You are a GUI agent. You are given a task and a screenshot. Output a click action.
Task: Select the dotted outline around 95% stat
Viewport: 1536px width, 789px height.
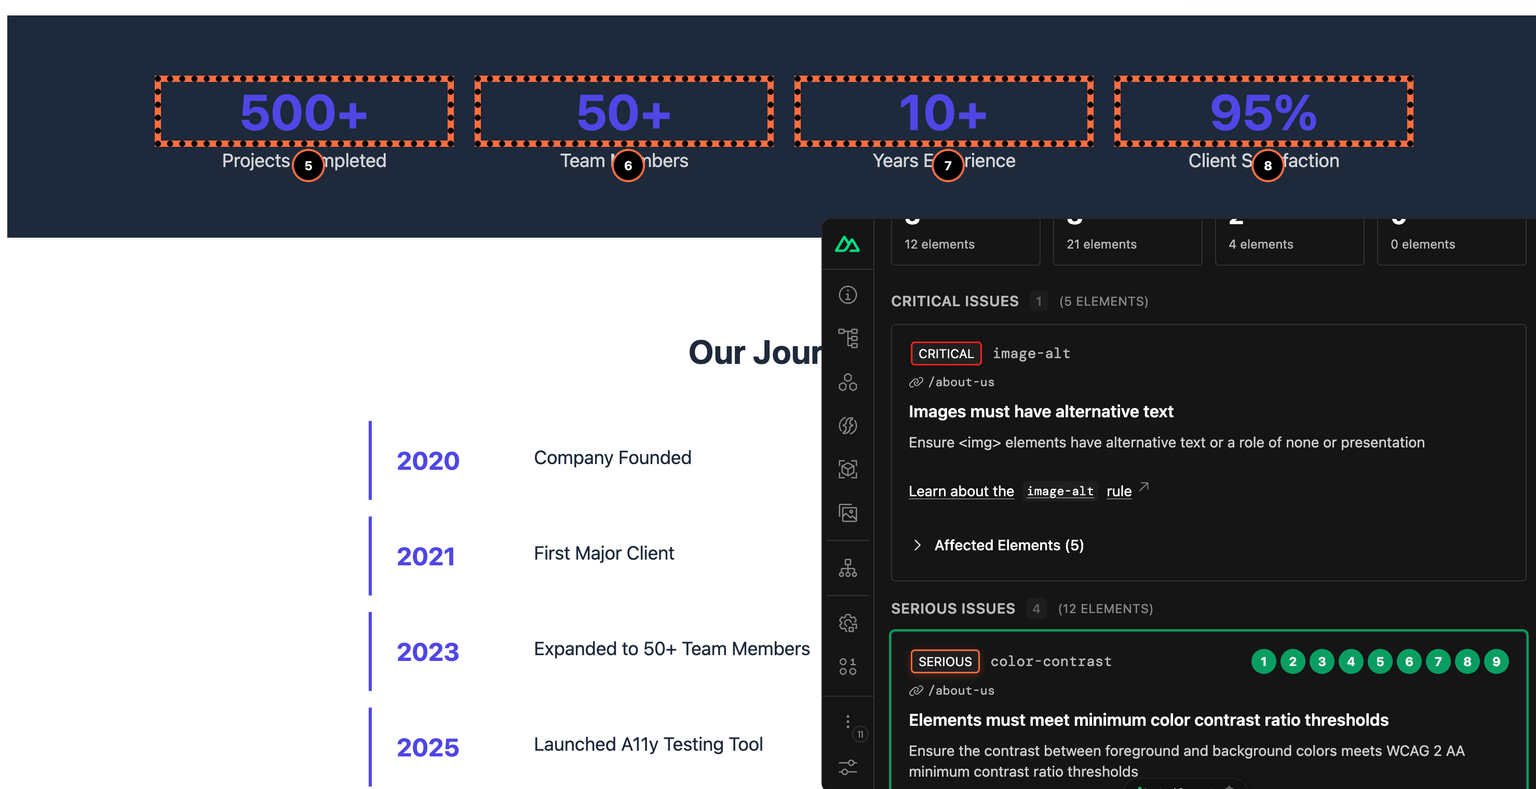[1263, 111]
